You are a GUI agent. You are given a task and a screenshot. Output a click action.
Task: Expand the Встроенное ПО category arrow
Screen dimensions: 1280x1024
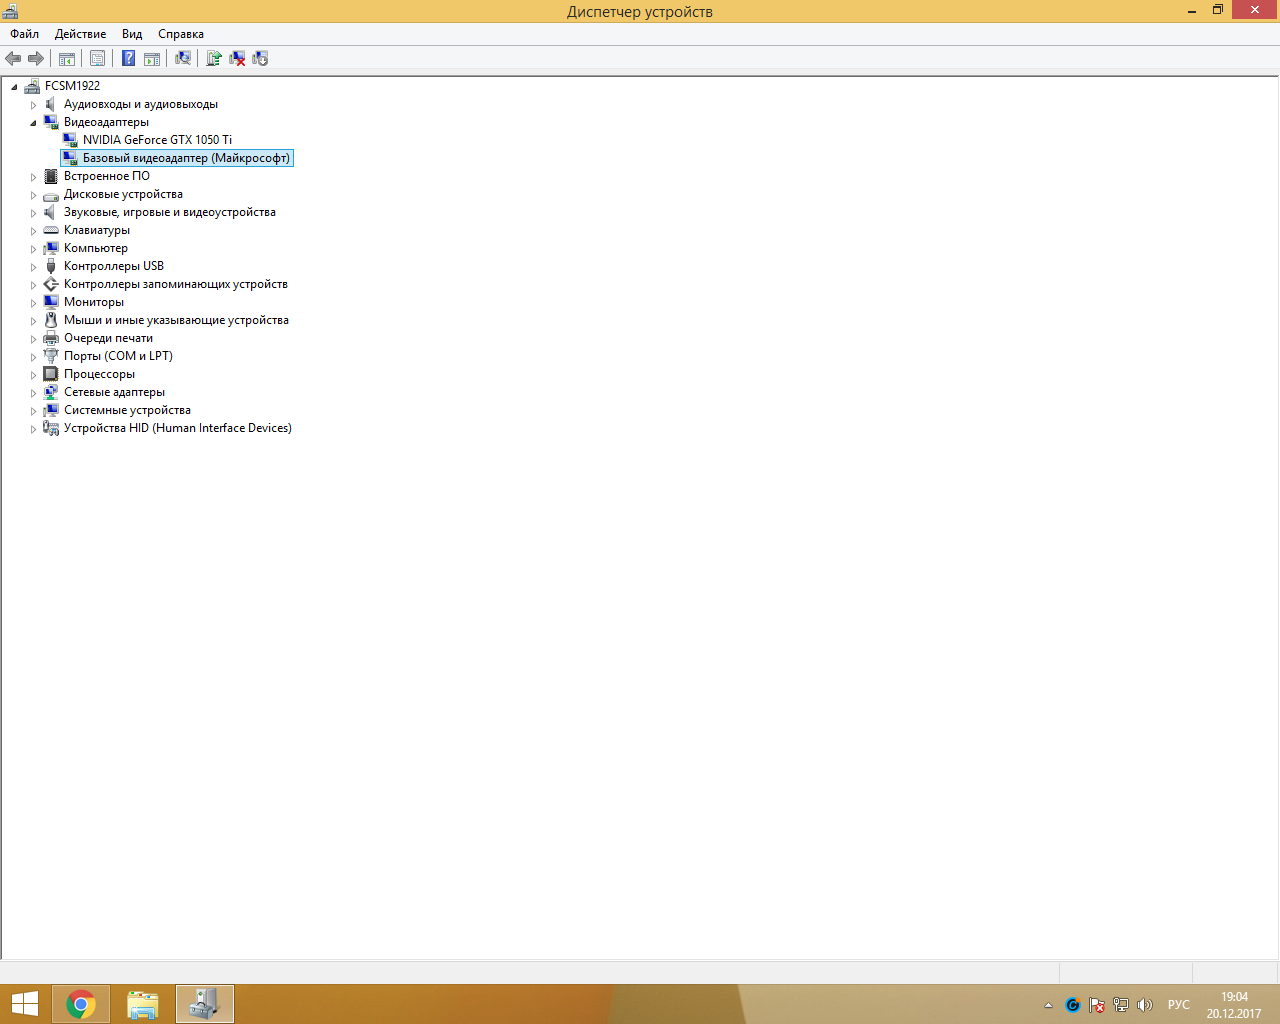(x=33, y=176)
